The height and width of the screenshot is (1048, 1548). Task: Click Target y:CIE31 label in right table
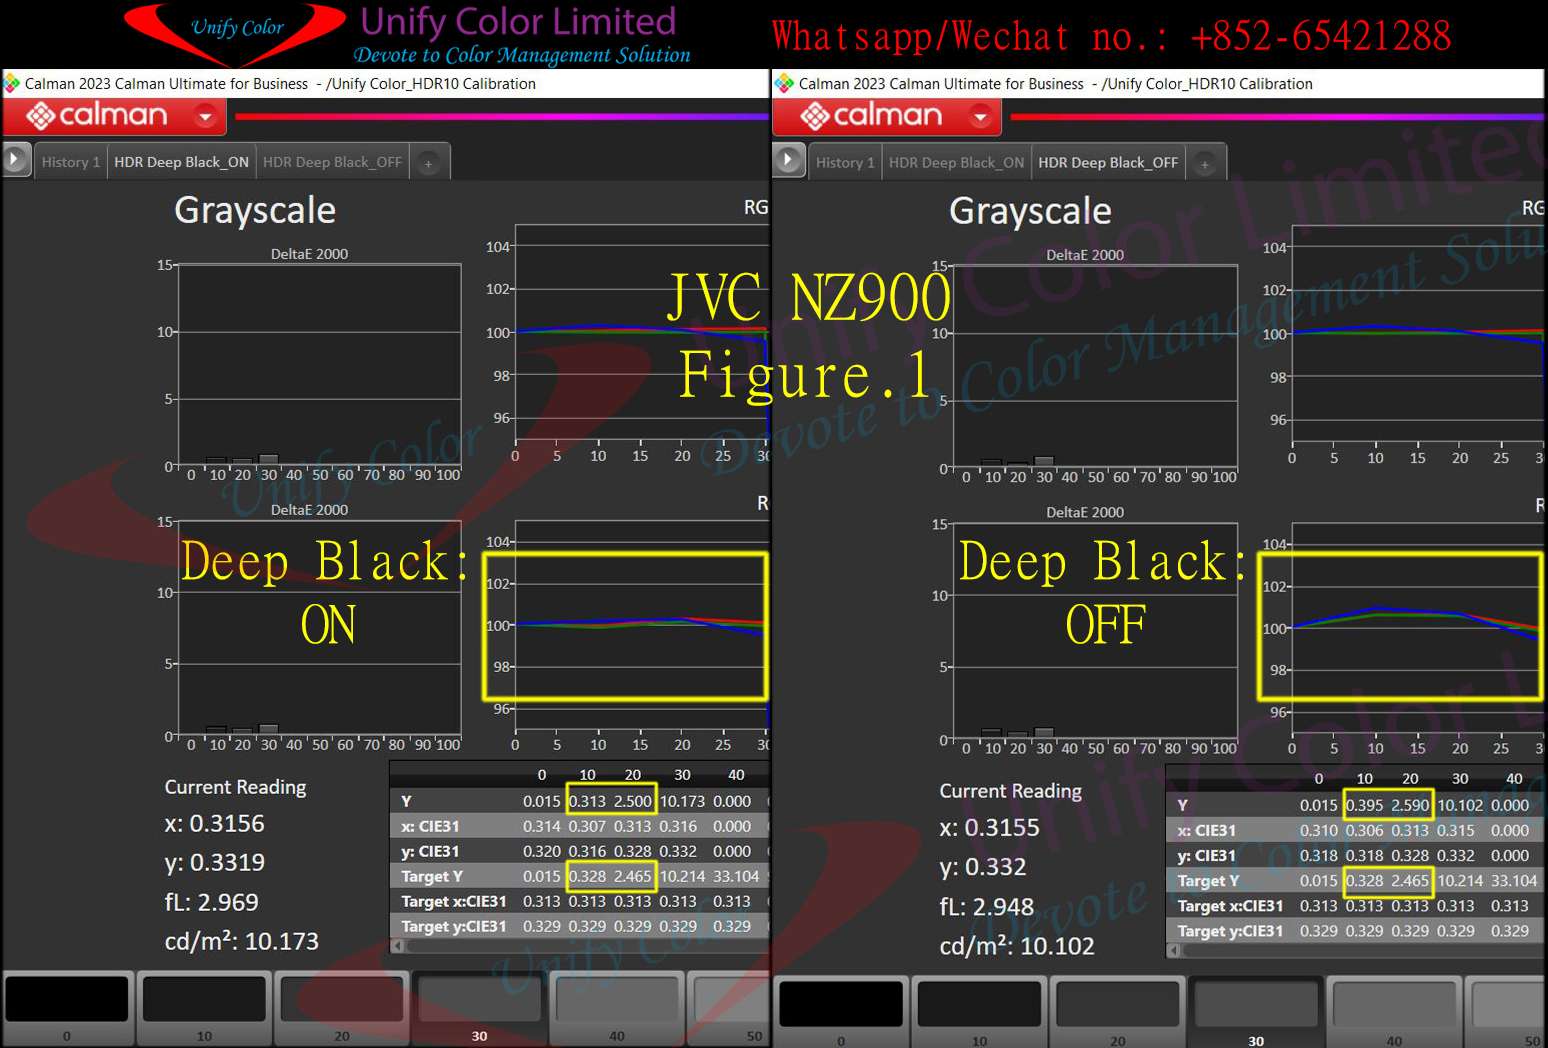coord(1230,931)
